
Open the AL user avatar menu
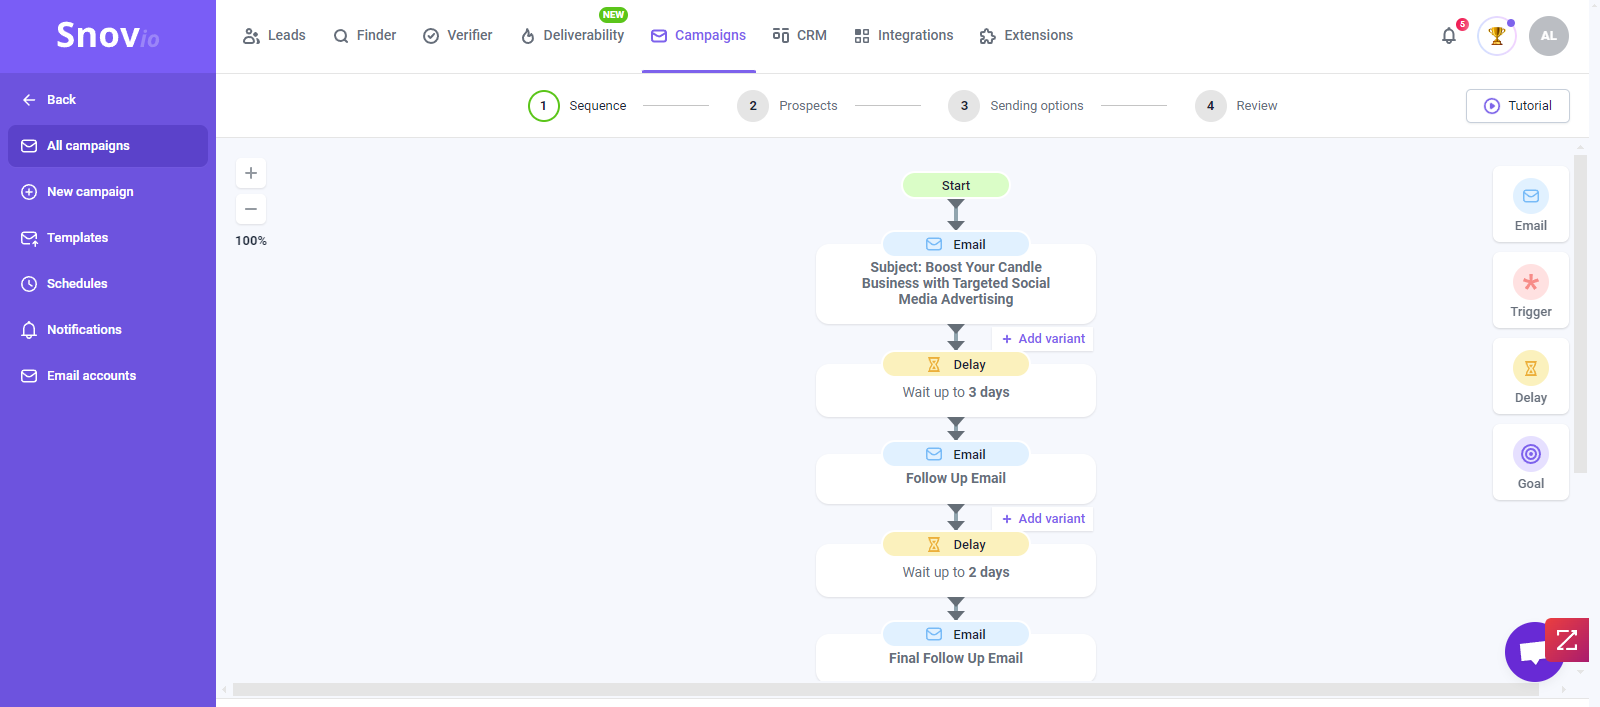1548,36
